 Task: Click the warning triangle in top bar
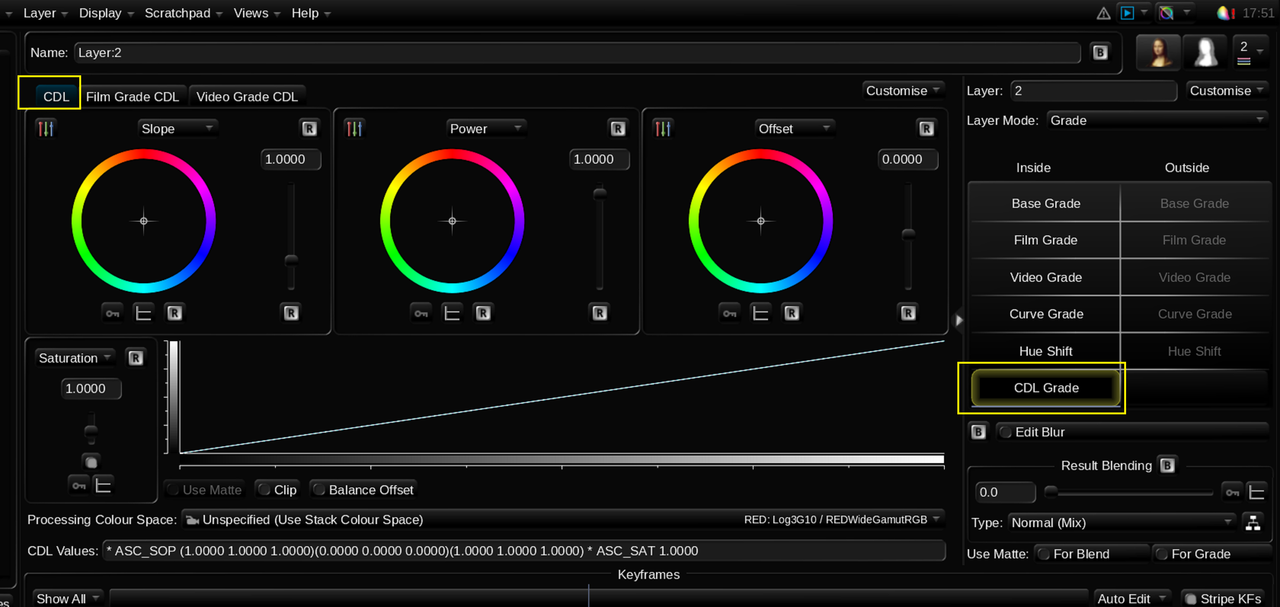coord(1104,13)
